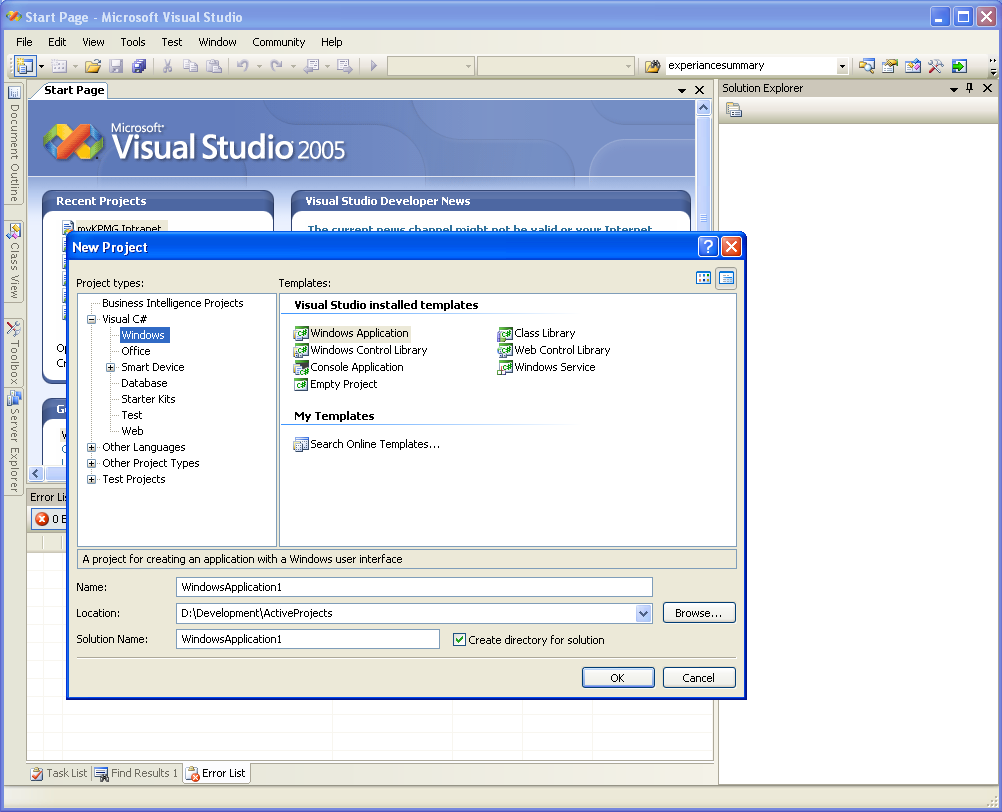
Task: Click the Redo toolbar icon
Action: [276, 66]
